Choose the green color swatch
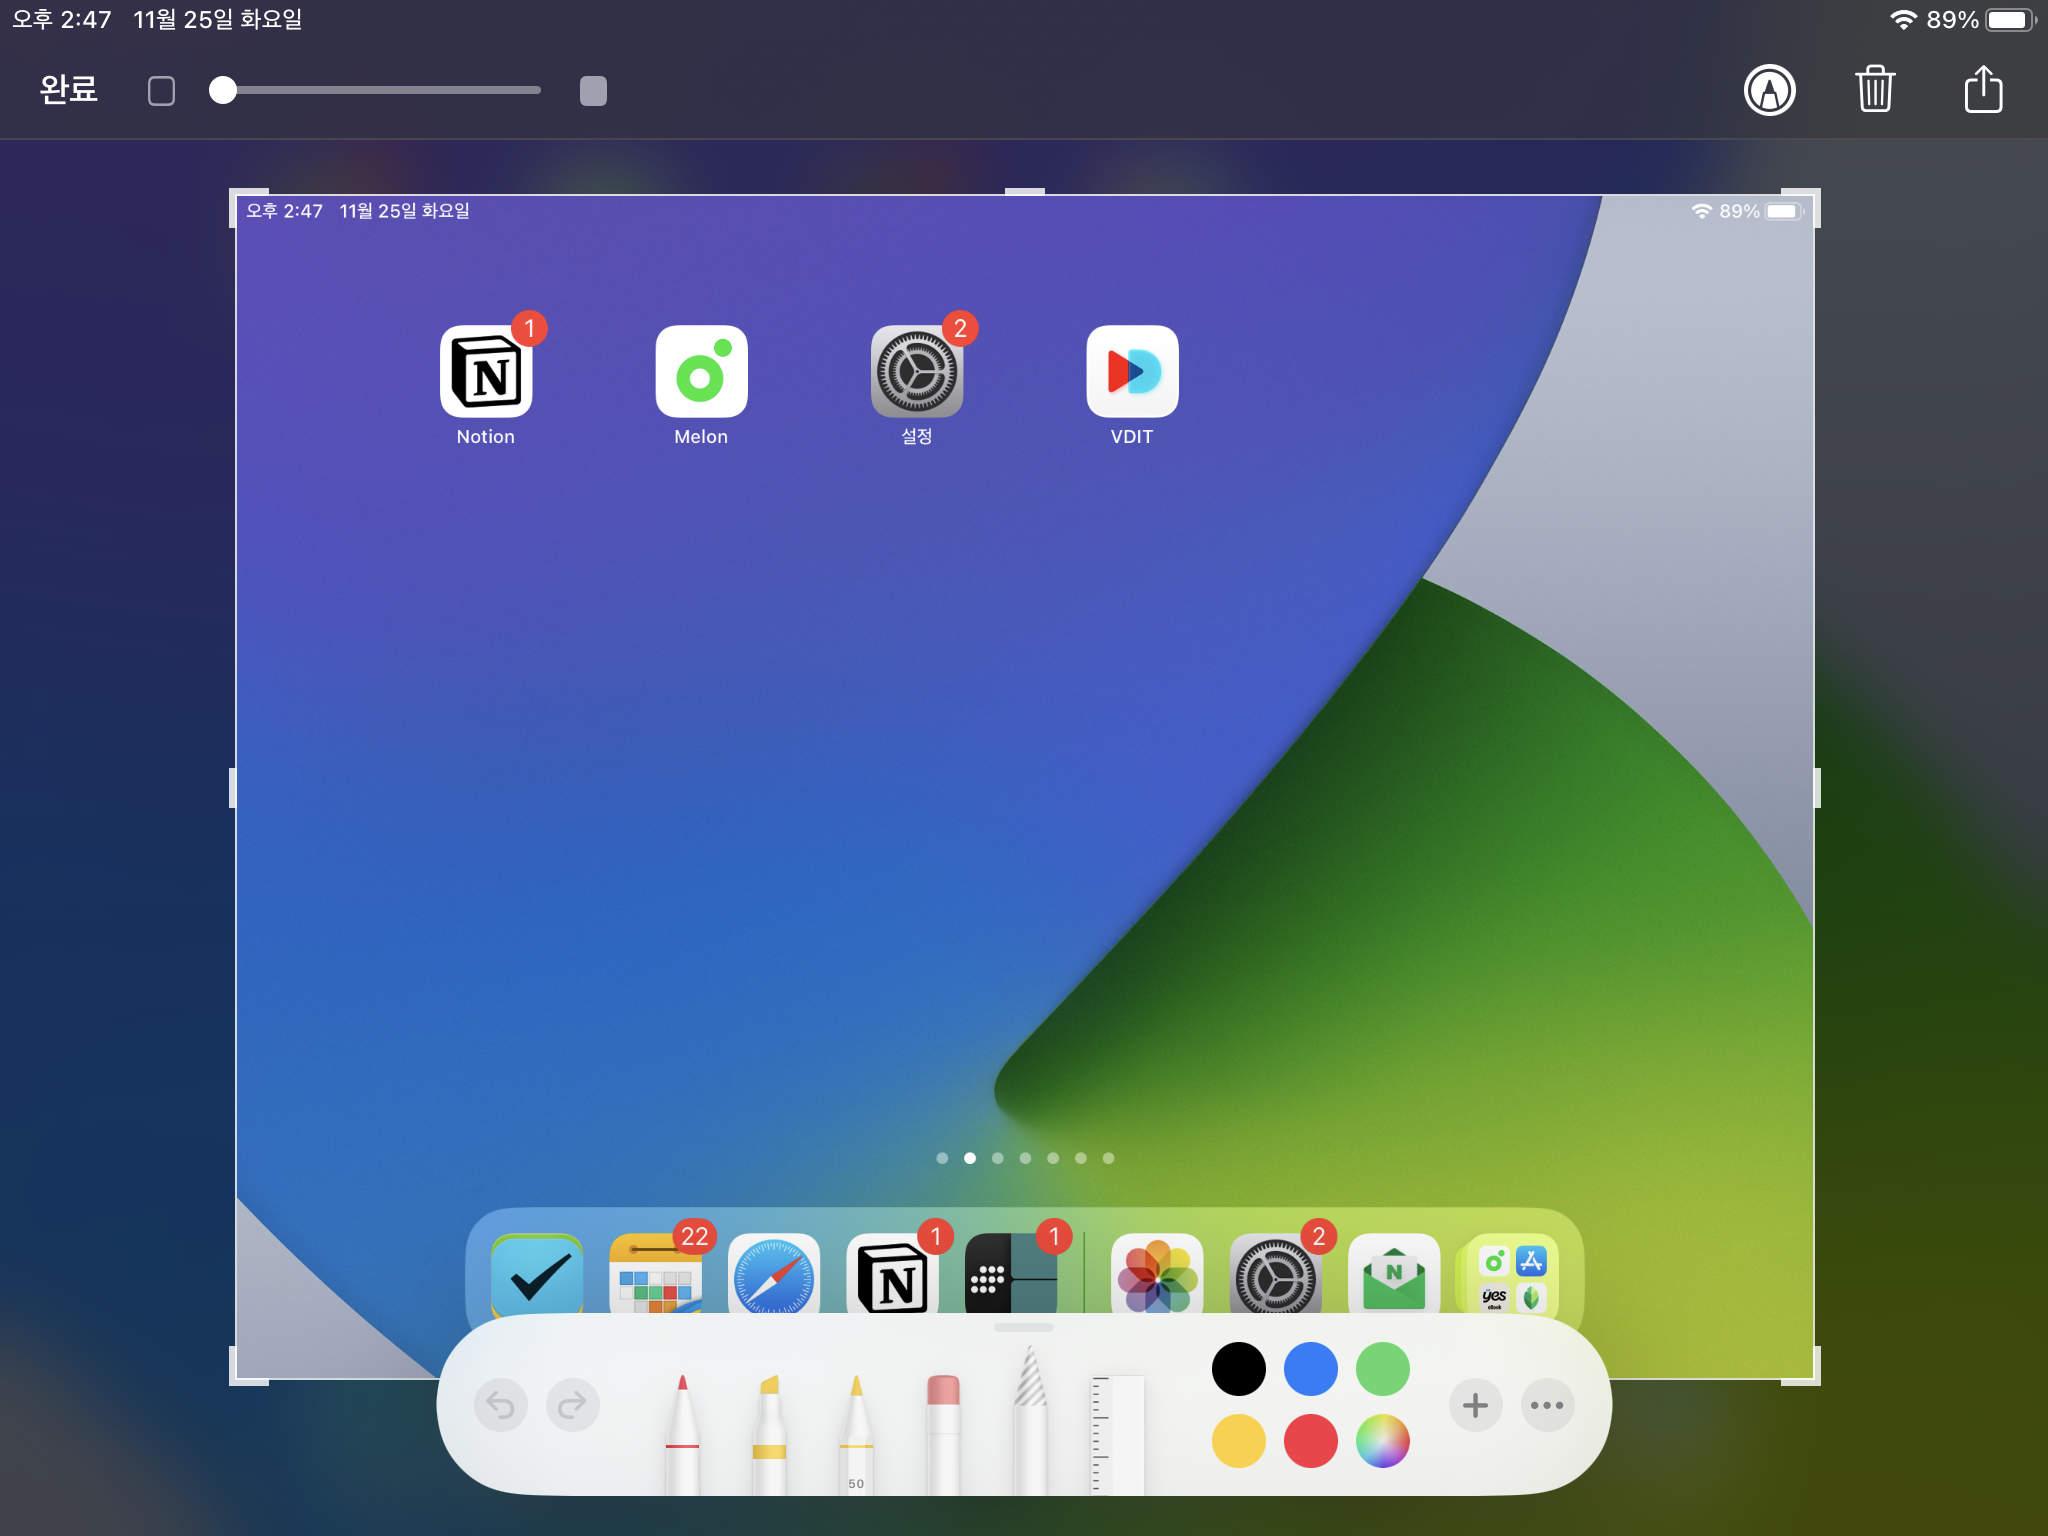Viewport: 2048px width, 1536px height. 1382,1369
